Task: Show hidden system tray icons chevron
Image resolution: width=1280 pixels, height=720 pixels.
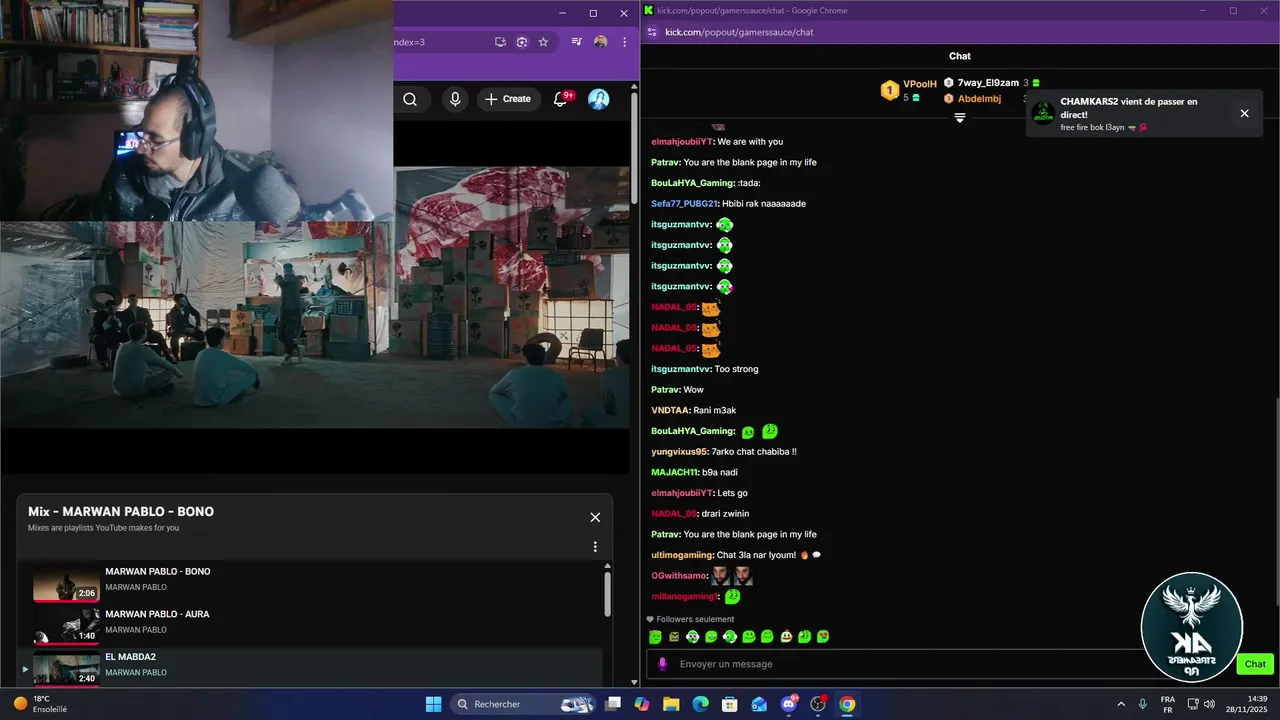Action: pyautogui.click(x=1121, y=704)
